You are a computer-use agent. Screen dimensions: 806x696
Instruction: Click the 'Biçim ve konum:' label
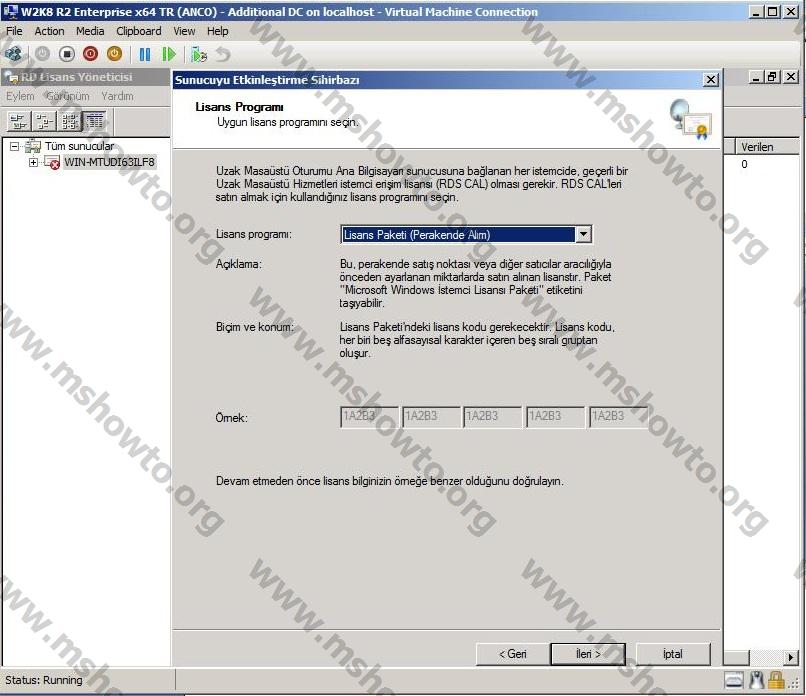coord(255,327)
